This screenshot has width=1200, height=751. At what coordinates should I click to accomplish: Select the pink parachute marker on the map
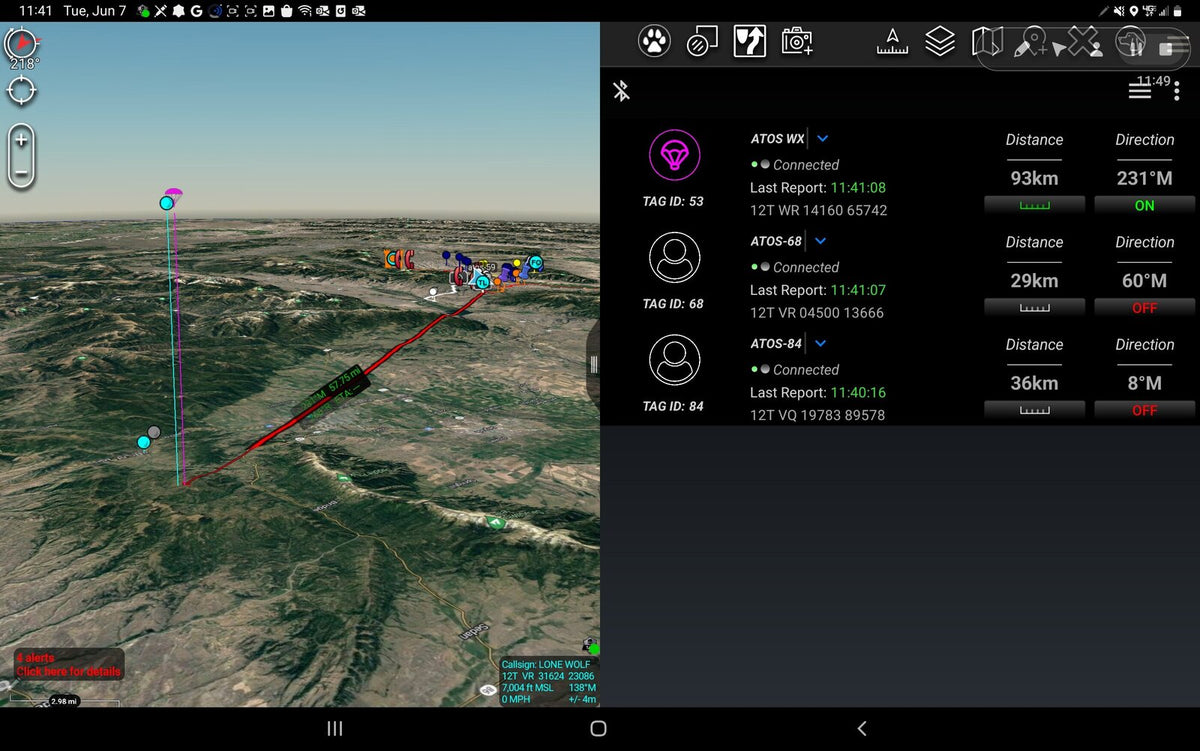tap(174, 193)
